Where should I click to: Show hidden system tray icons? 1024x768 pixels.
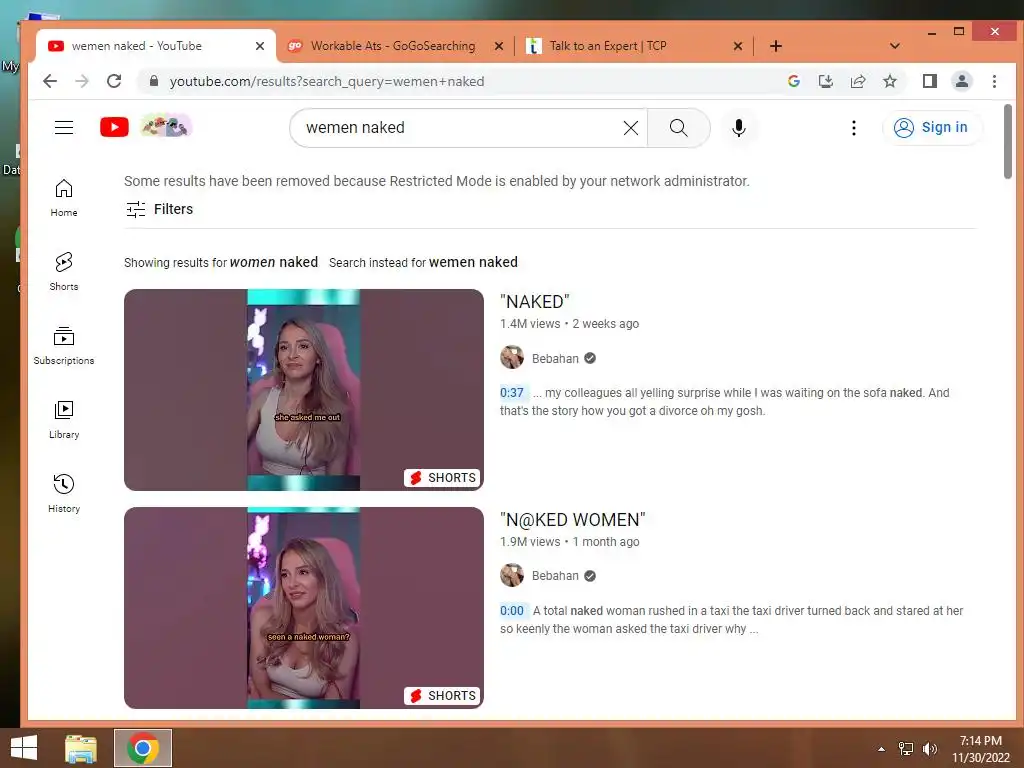[882, 749]
